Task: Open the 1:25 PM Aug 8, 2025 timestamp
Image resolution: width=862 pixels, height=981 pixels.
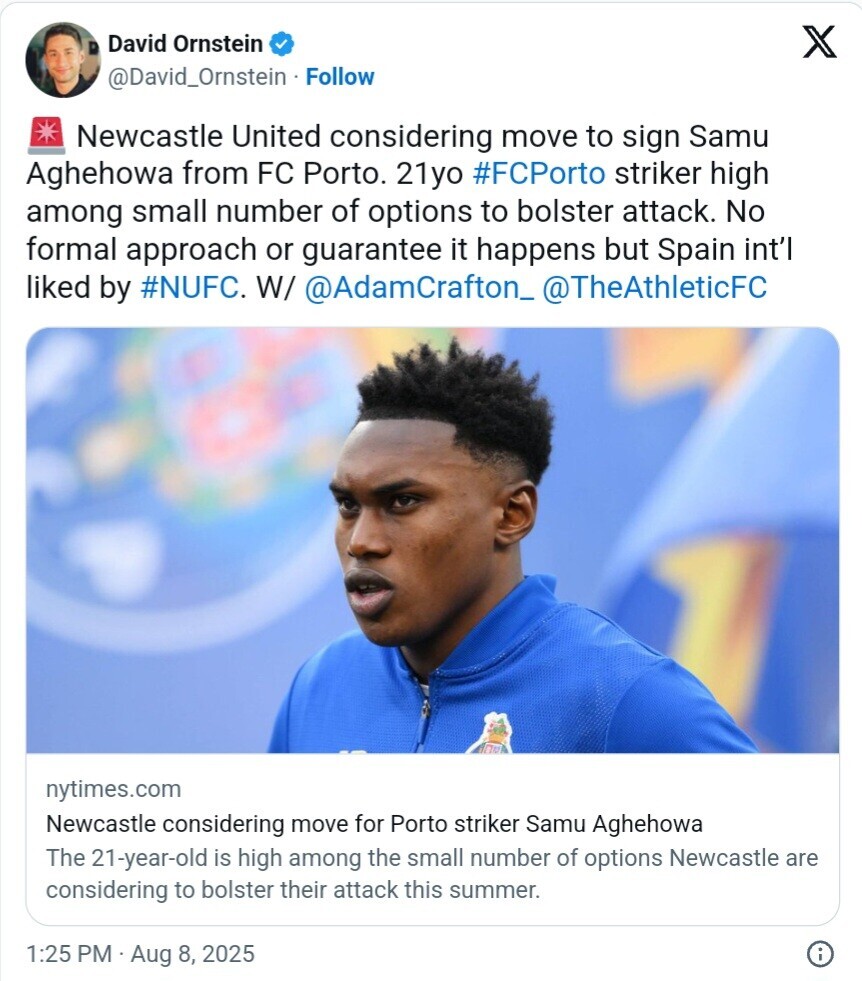Action: [x=140, y=953]
